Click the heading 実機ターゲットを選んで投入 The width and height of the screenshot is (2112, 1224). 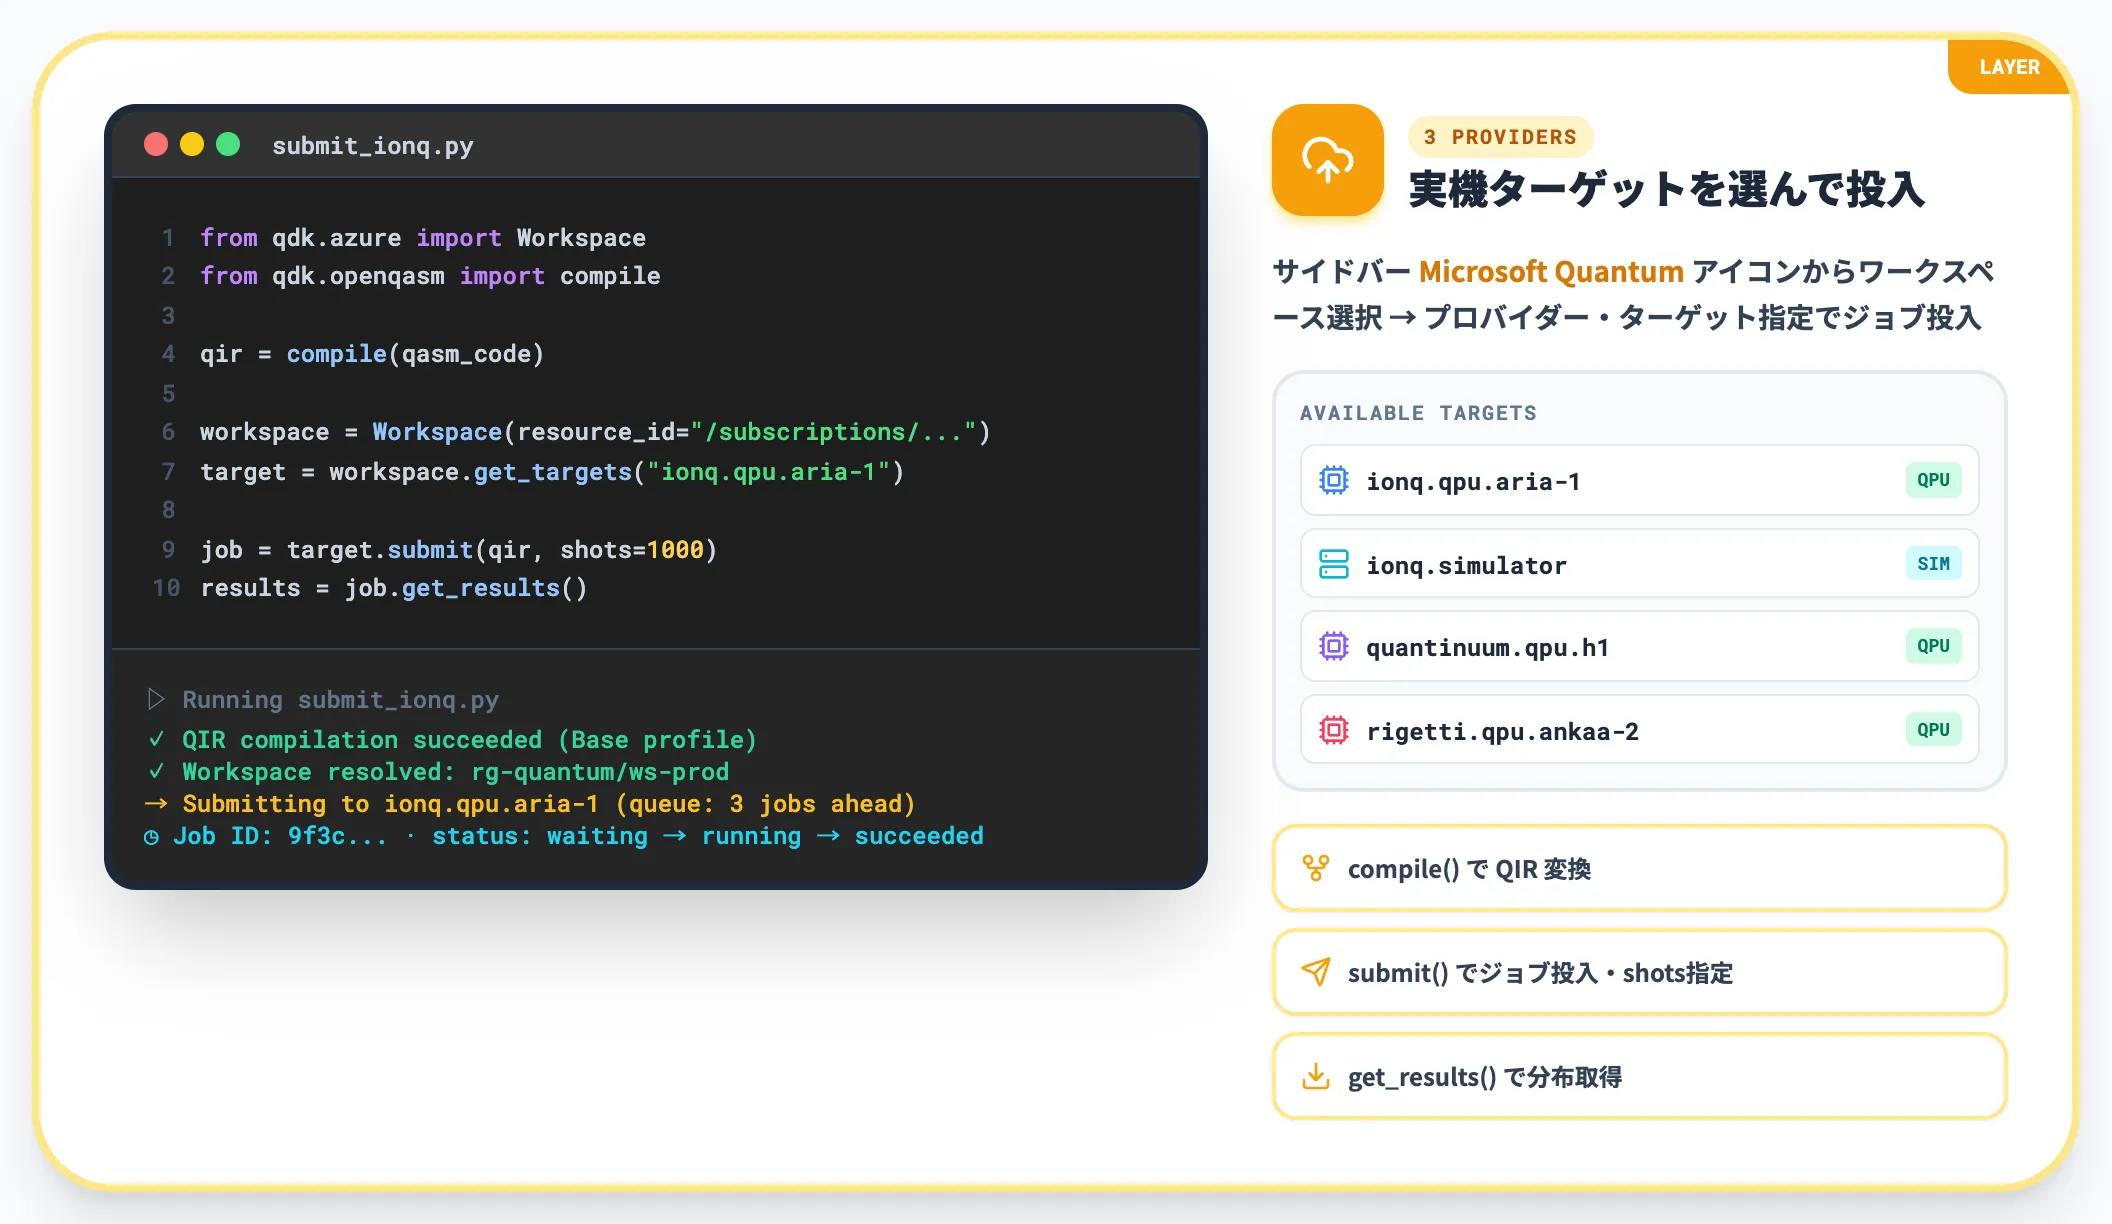[1667, 190]
